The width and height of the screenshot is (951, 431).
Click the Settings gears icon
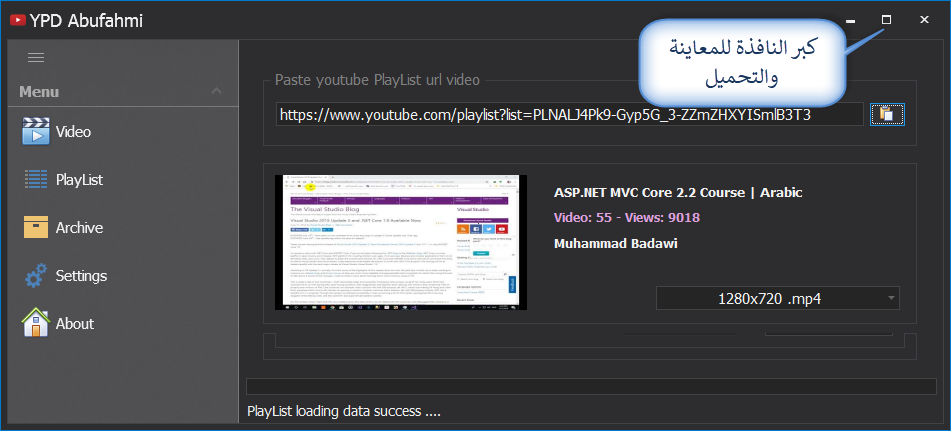36,276
